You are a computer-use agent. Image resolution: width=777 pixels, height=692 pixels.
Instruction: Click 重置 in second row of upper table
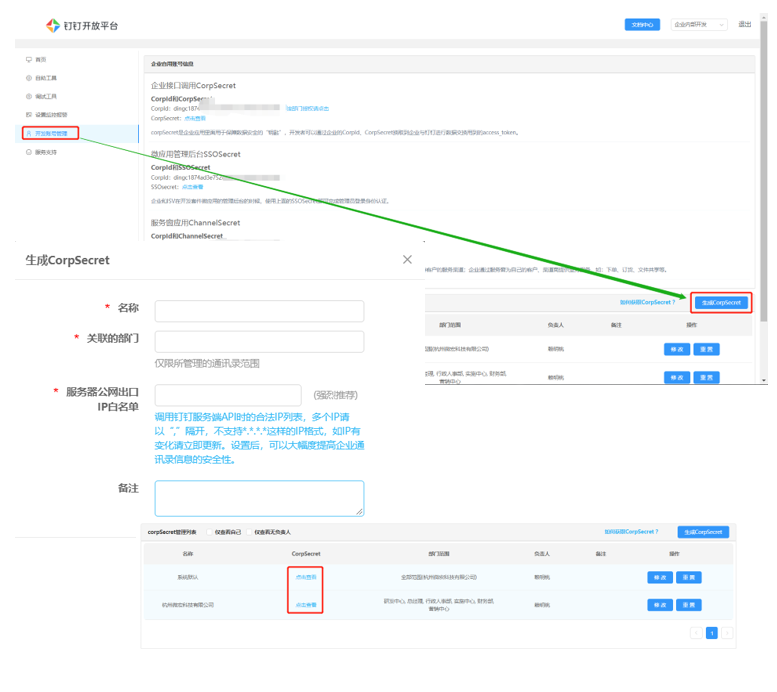coord(706,377)
